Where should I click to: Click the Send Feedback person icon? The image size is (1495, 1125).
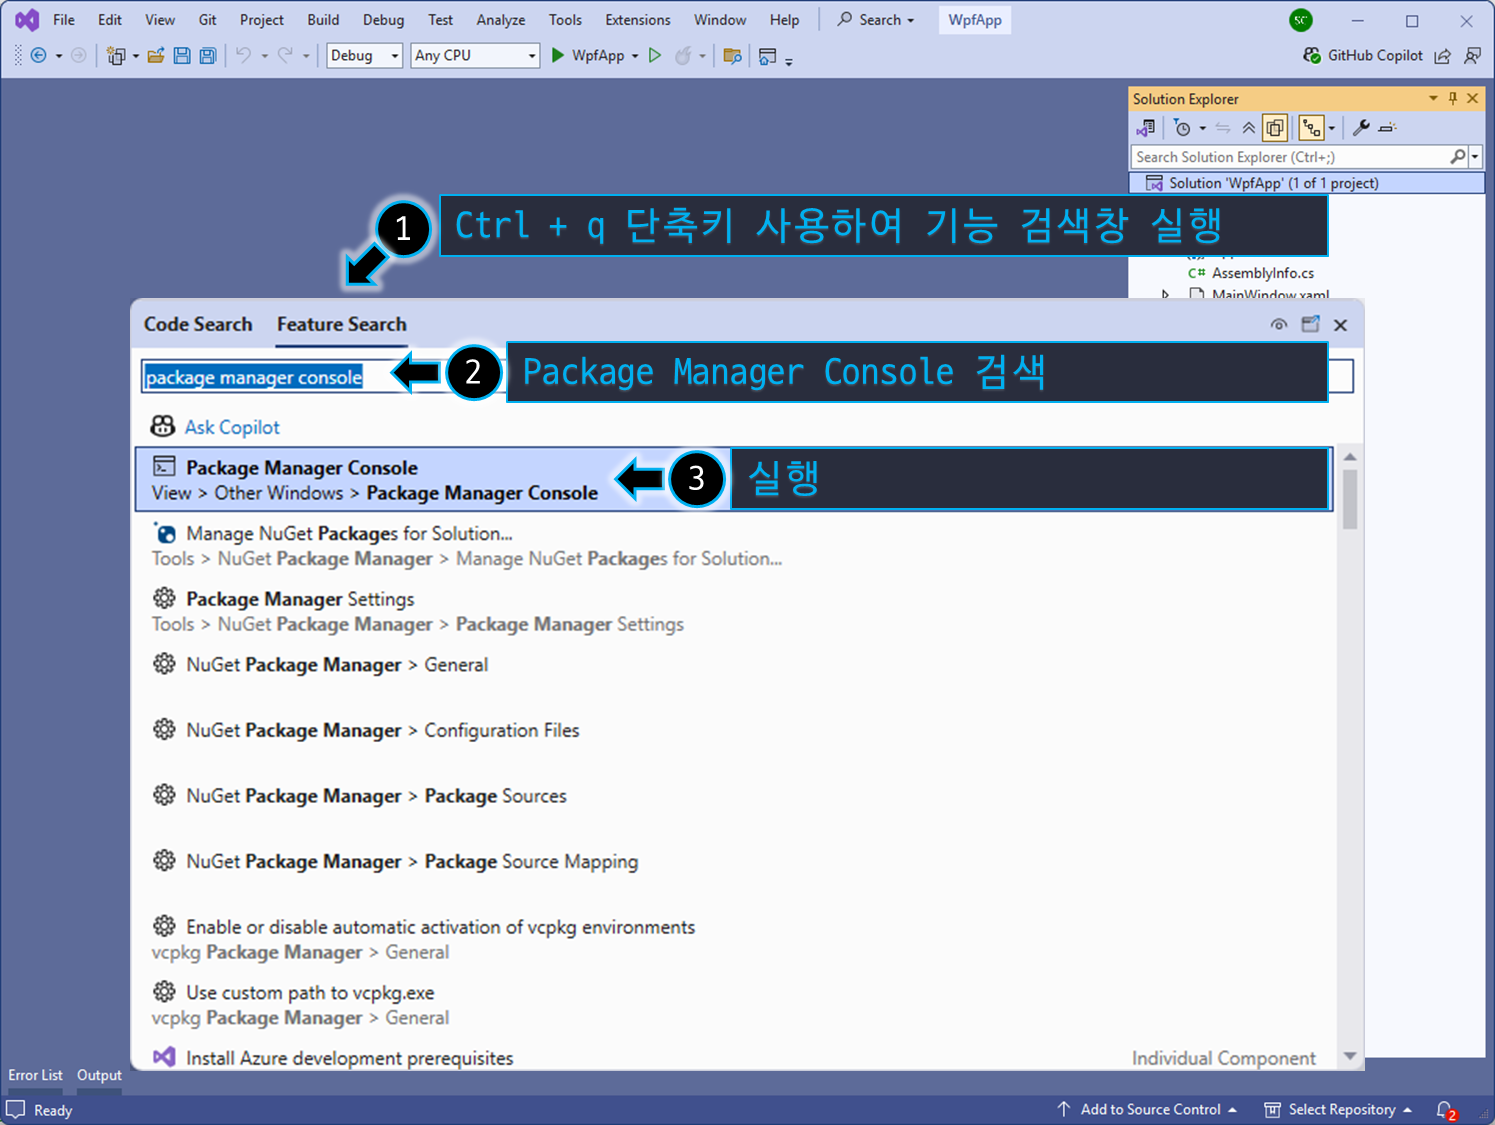(1473, 56)
